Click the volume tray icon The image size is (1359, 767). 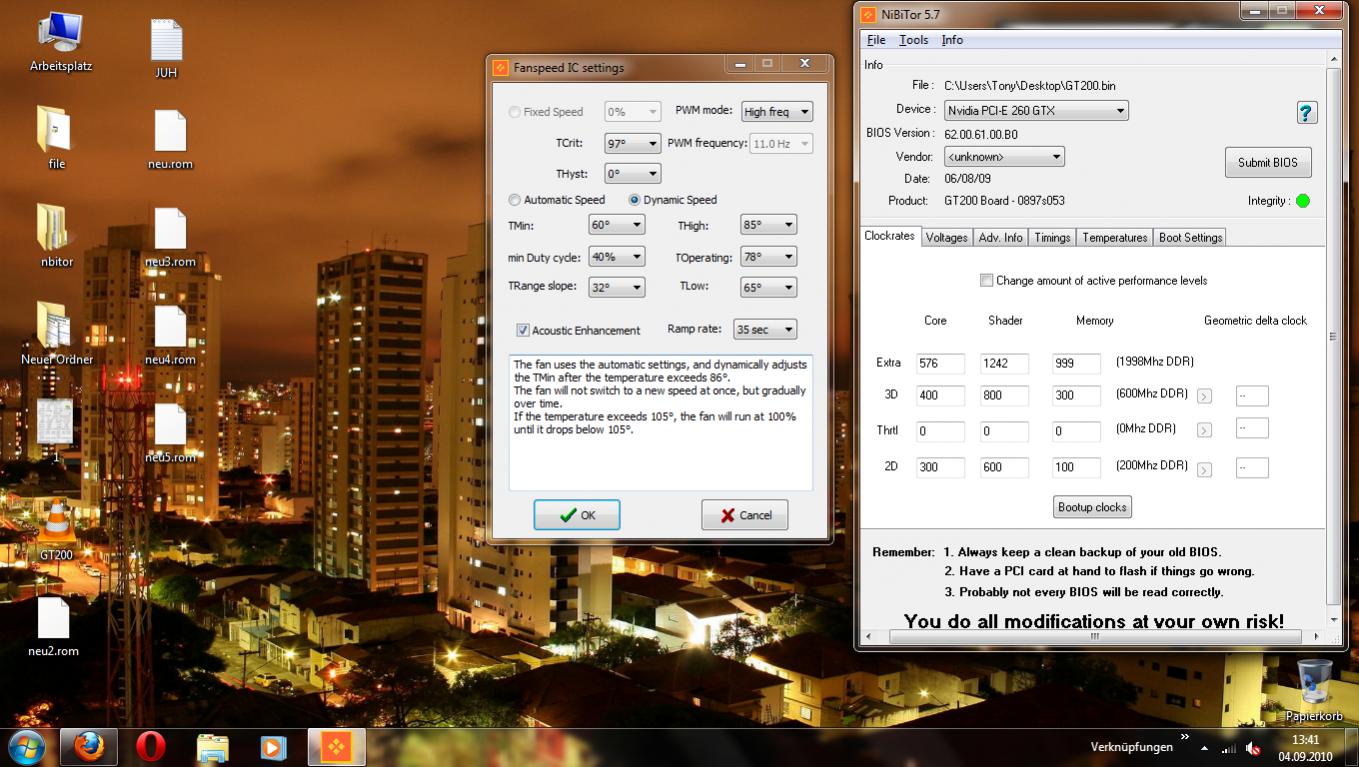1254,748
